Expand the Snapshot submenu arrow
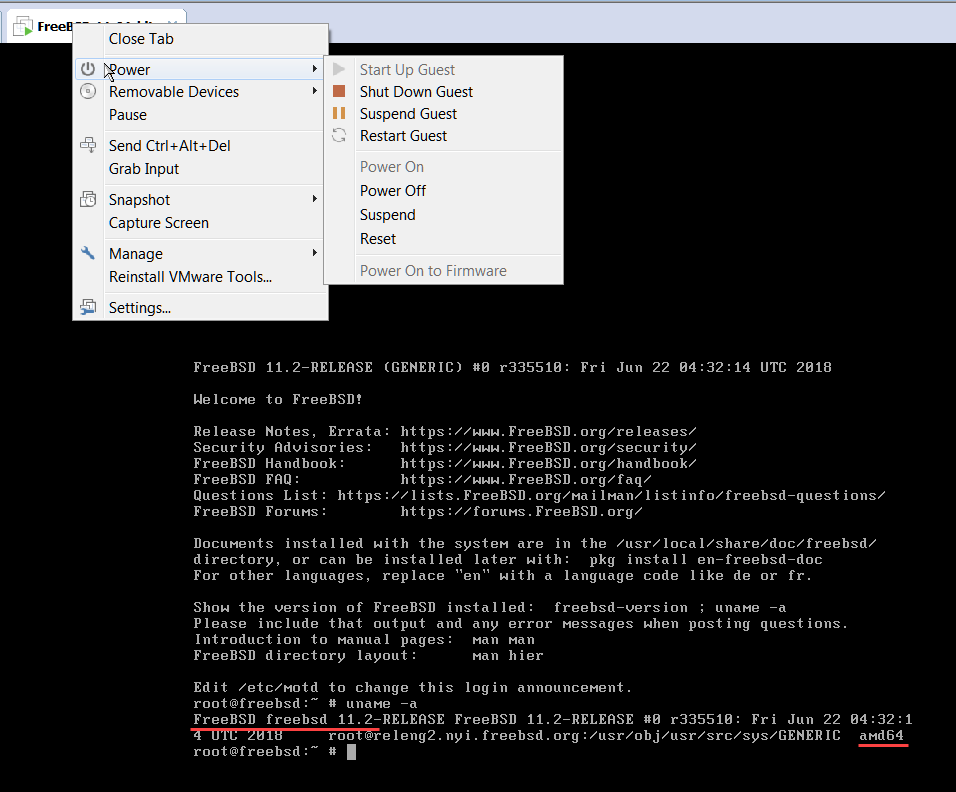 [315, 199]
